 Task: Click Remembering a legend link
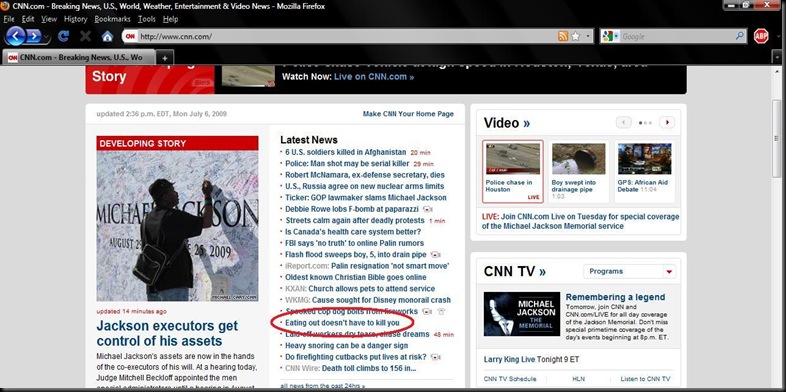615,297
